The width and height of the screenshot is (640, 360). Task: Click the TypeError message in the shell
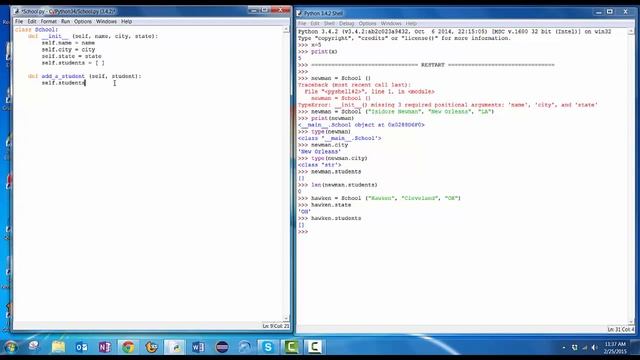448,105
